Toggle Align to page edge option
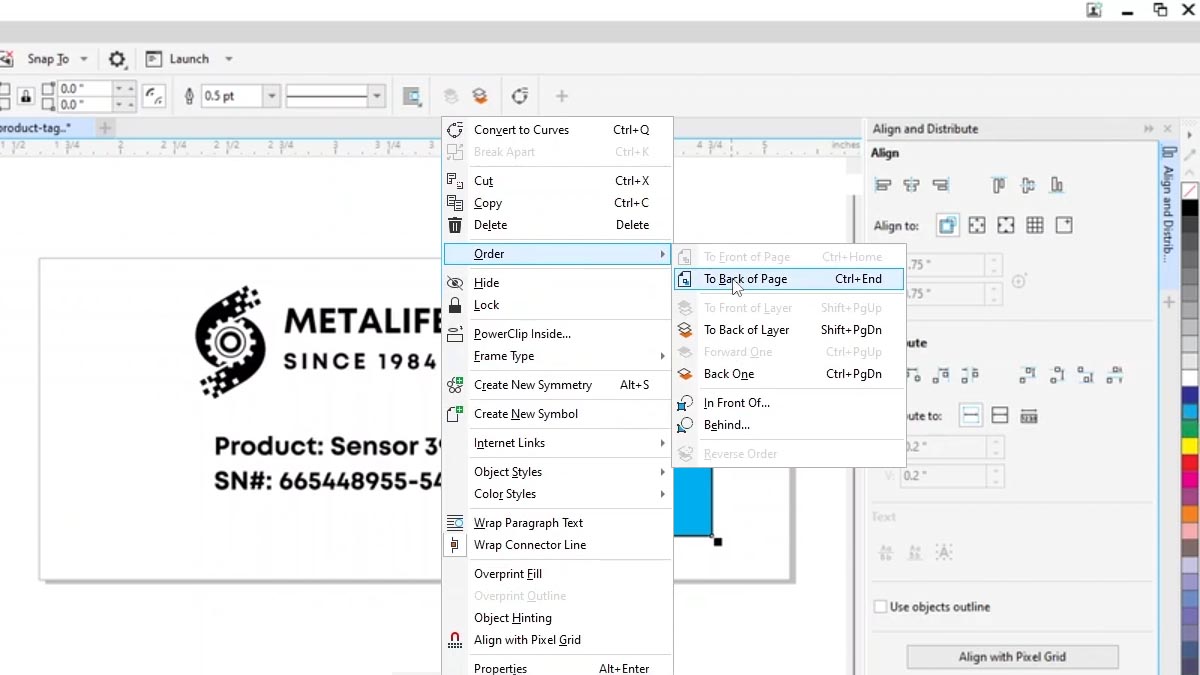 pyautogui.click(x=976, y=225)
